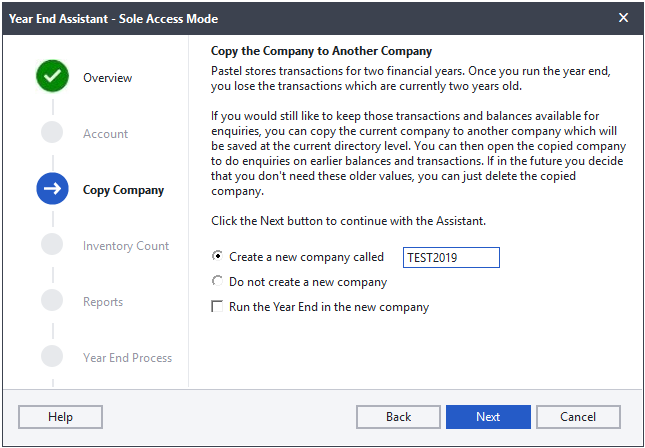Click the Inventory Count step circle
This screenshot has height=448, width=645.
point(52,244)
